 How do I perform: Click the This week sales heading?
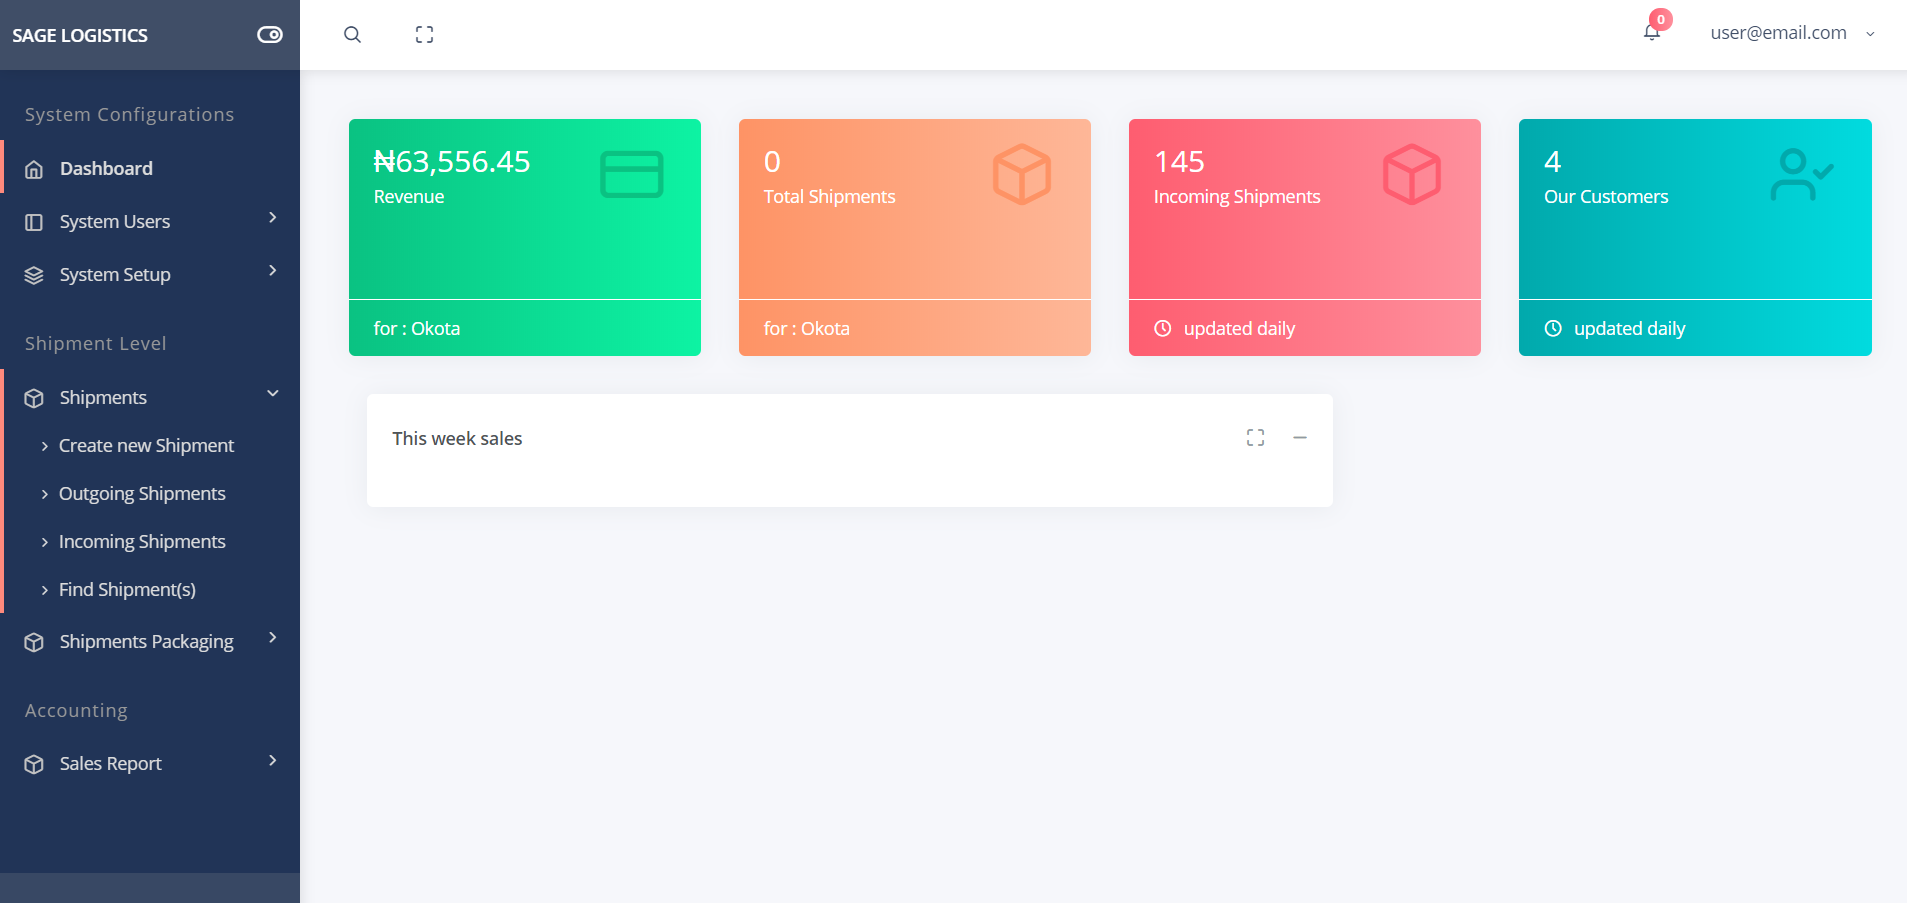tap(457, 438)
